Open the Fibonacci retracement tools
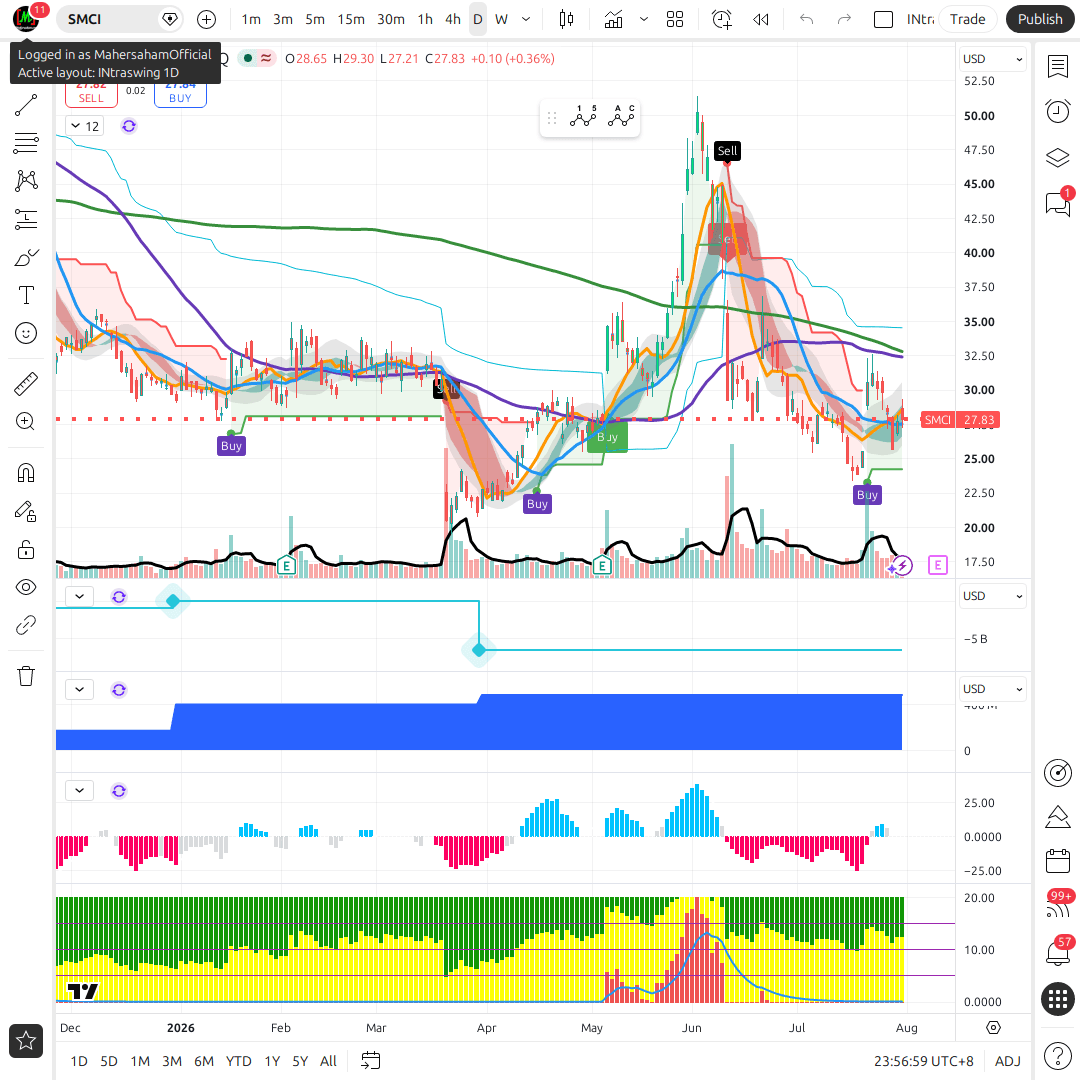Screen dimensions: 1080x1080 [26, 143]
